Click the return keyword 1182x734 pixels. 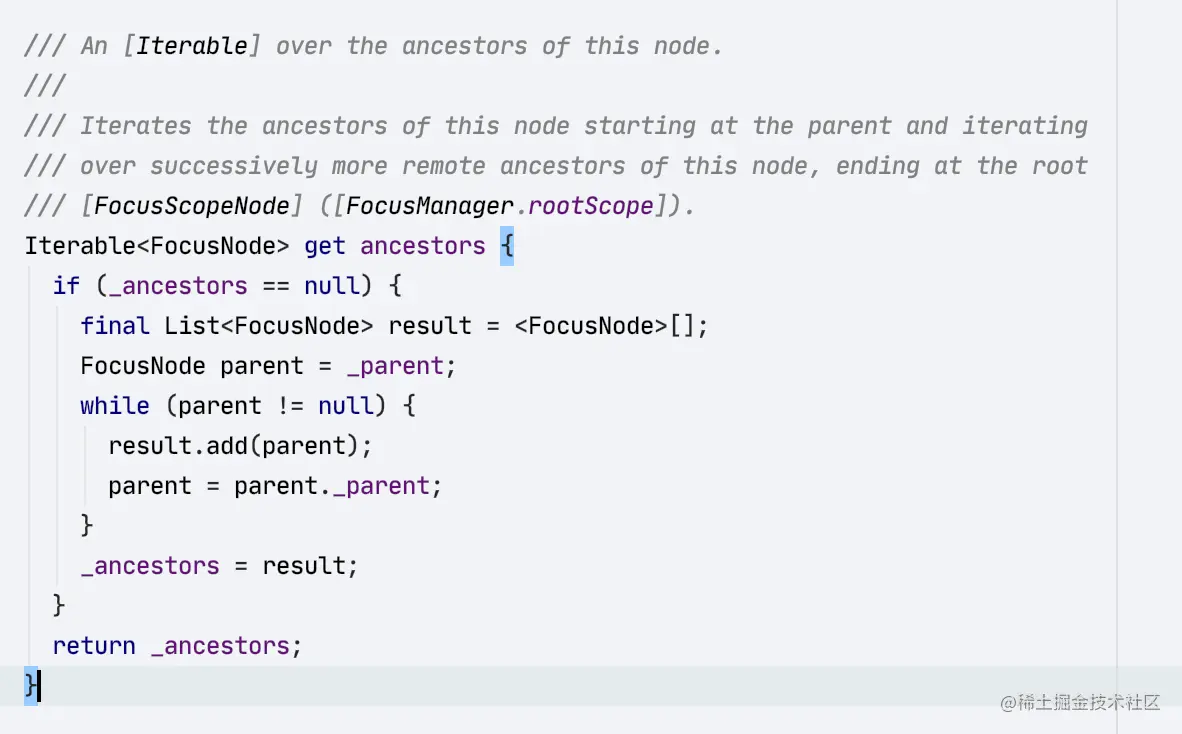(x=94, y=646)
